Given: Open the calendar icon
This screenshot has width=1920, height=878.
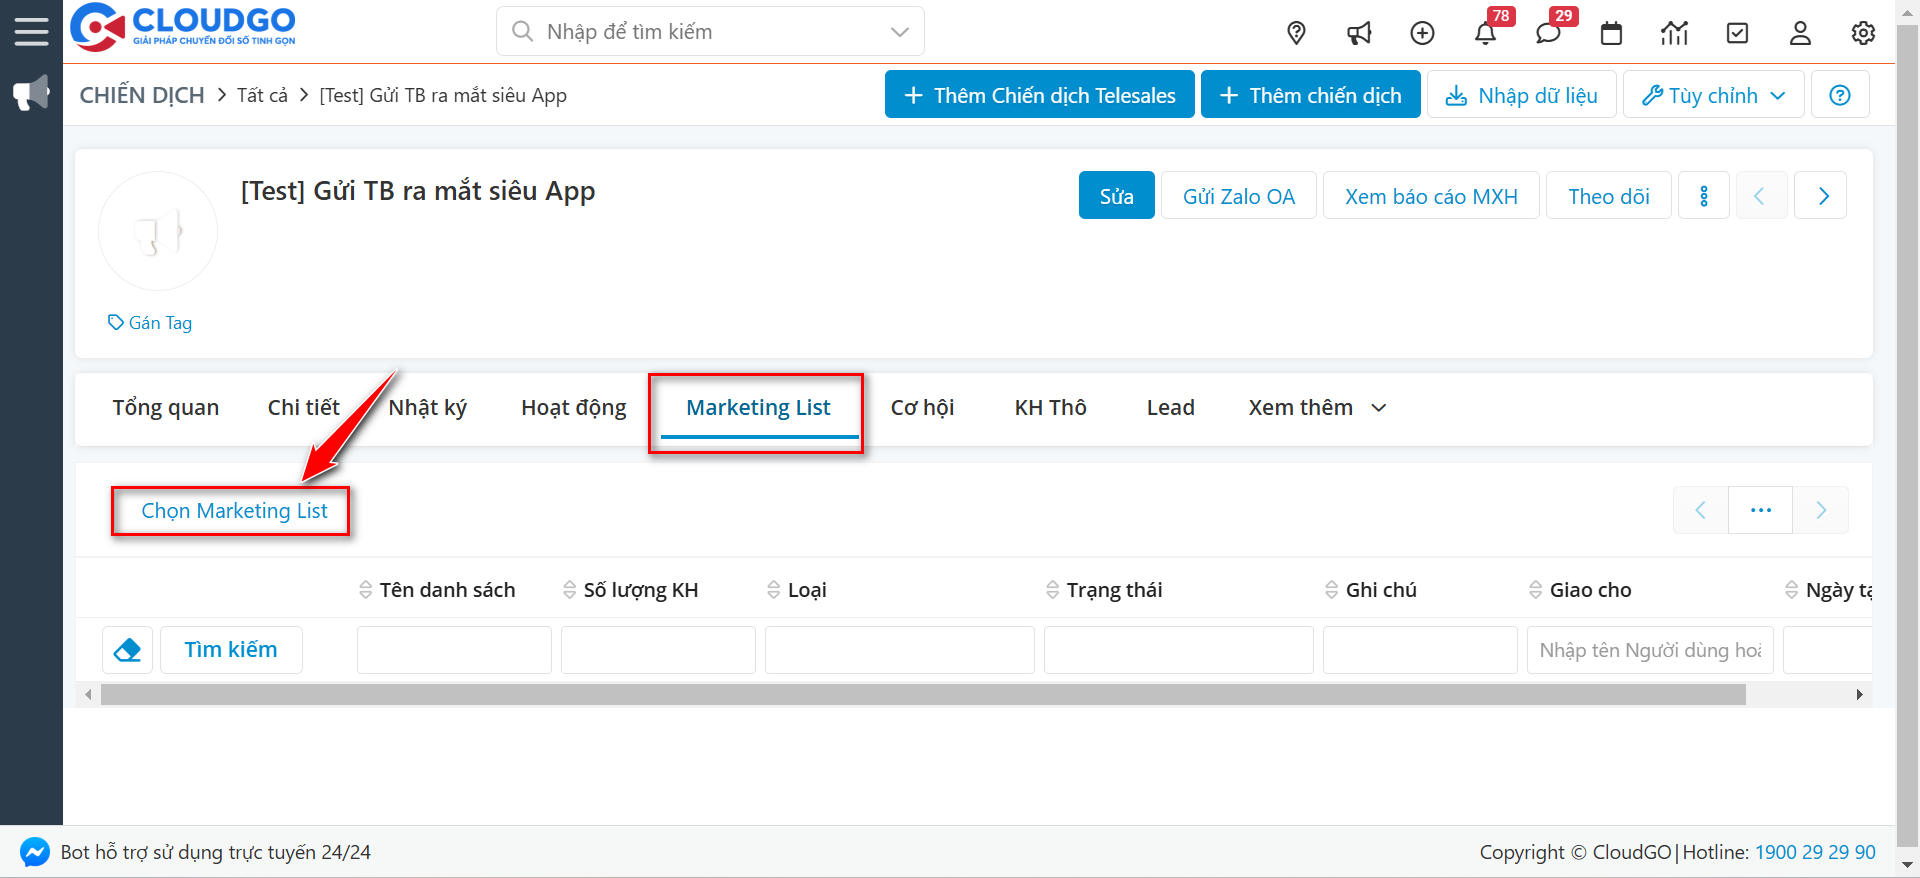Looking at the screenshot, I should coord(1611,33).
